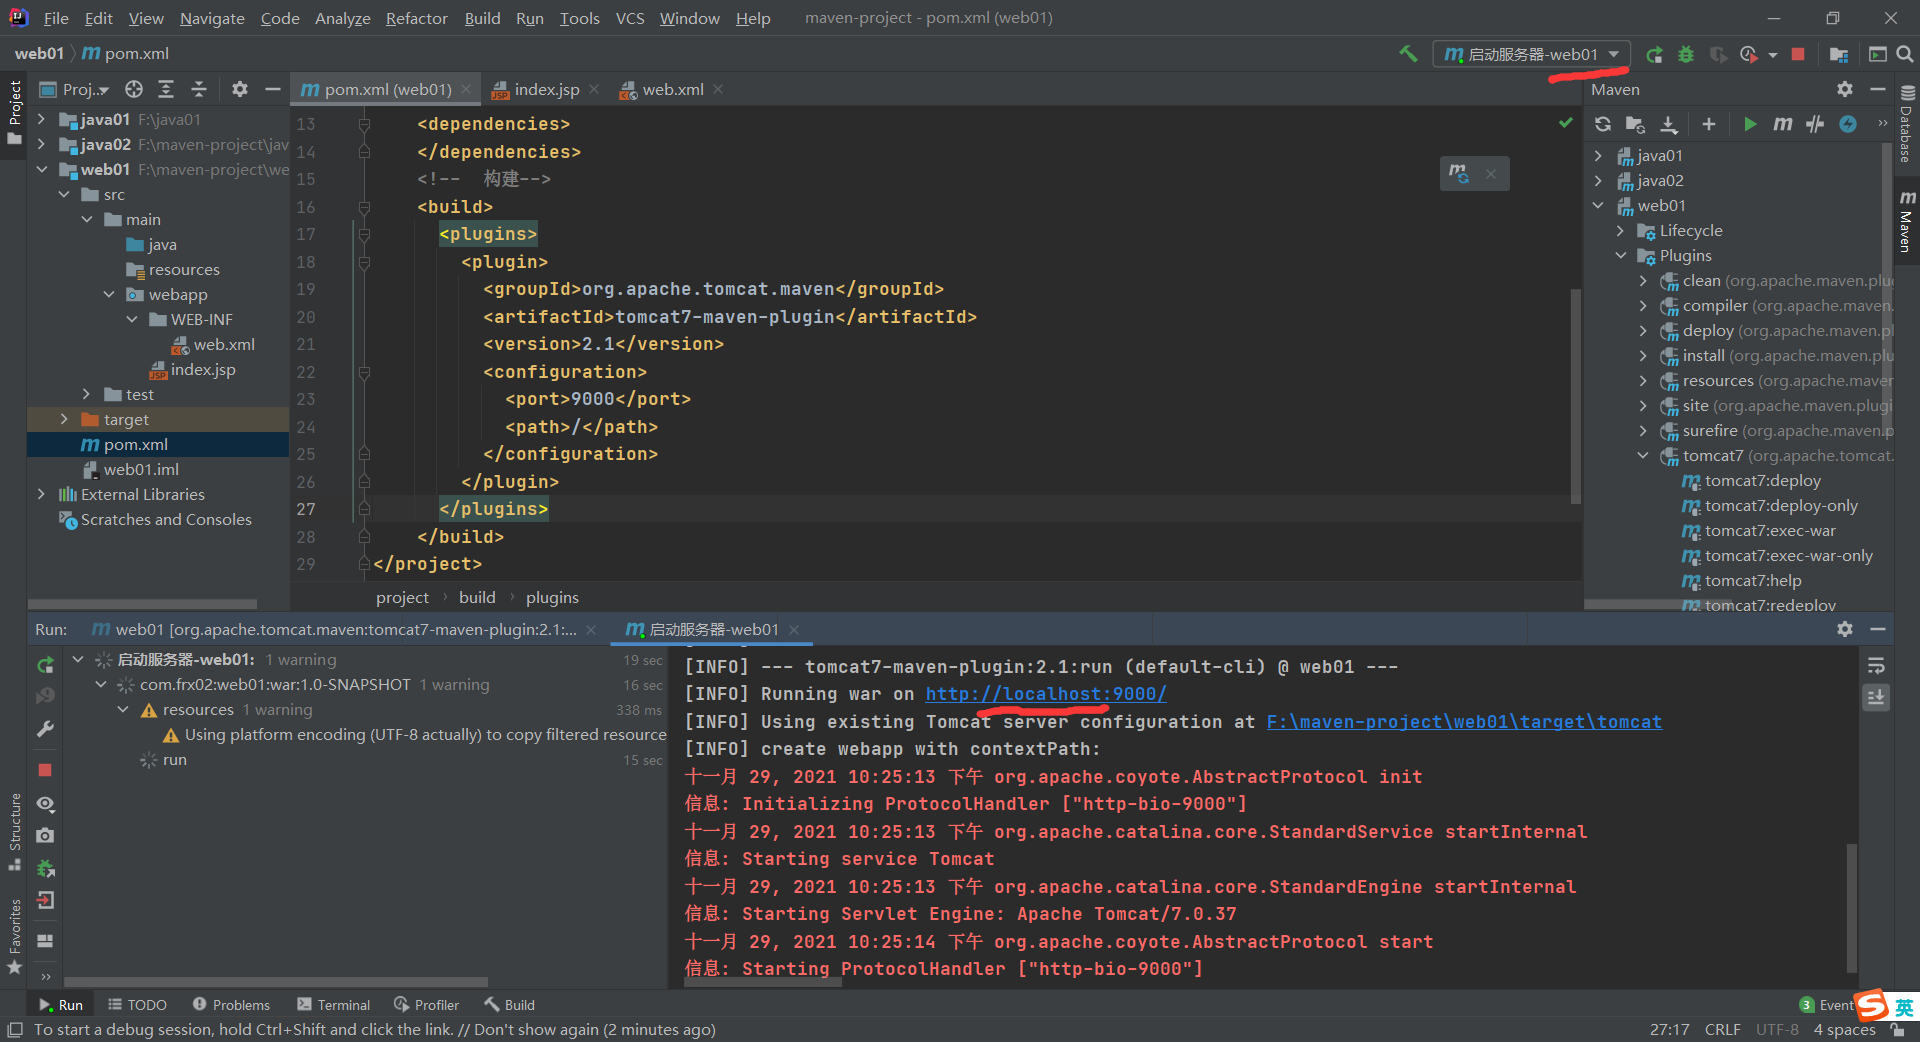Open the Terminal tool window button

point(333,1005)
